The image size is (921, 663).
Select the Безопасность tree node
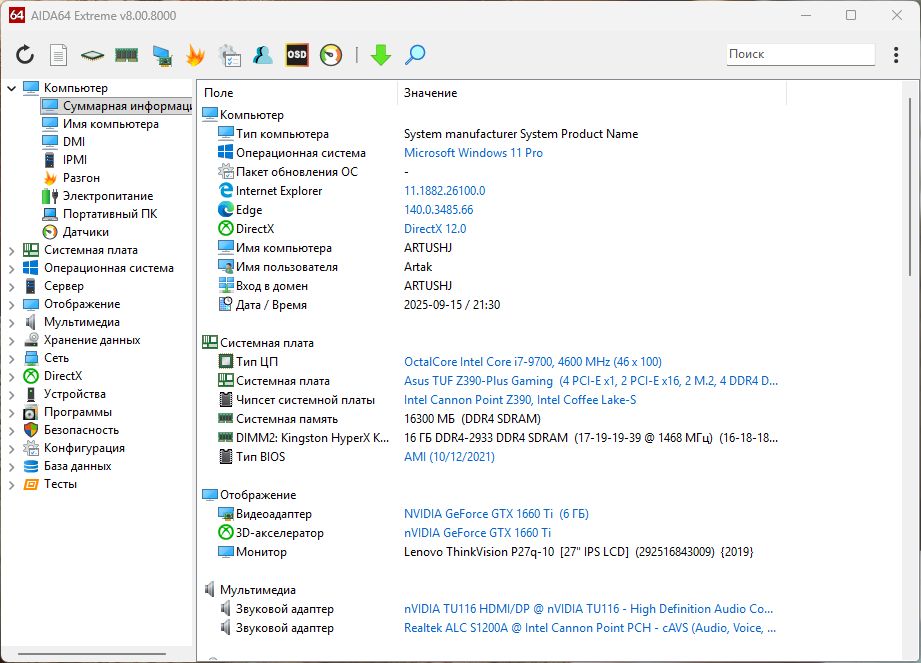[x=81, y=430]
